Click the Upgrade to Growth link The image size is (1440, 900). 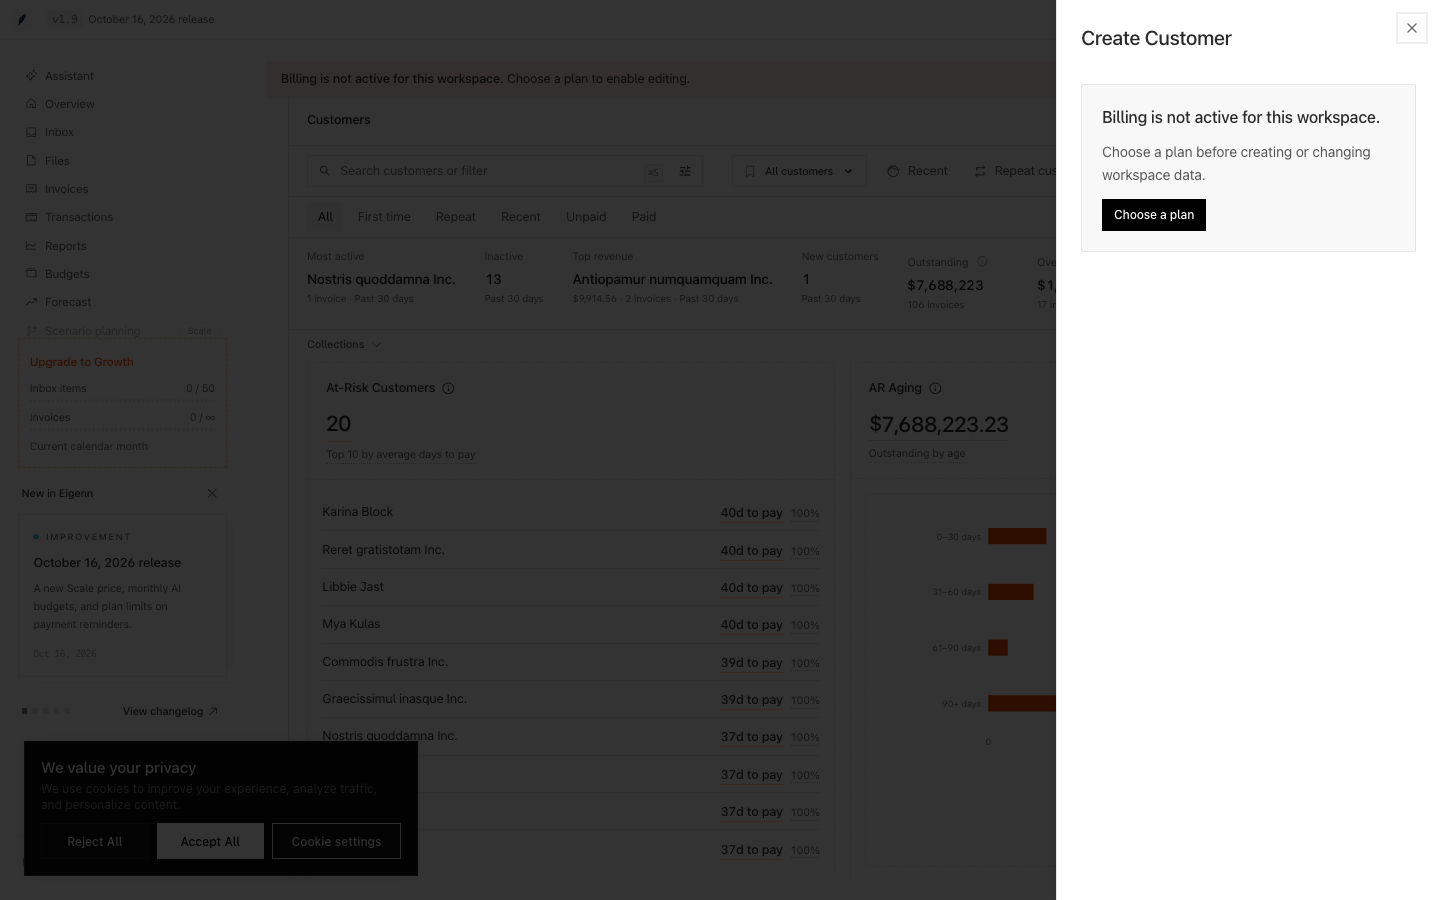click(82, 362)
